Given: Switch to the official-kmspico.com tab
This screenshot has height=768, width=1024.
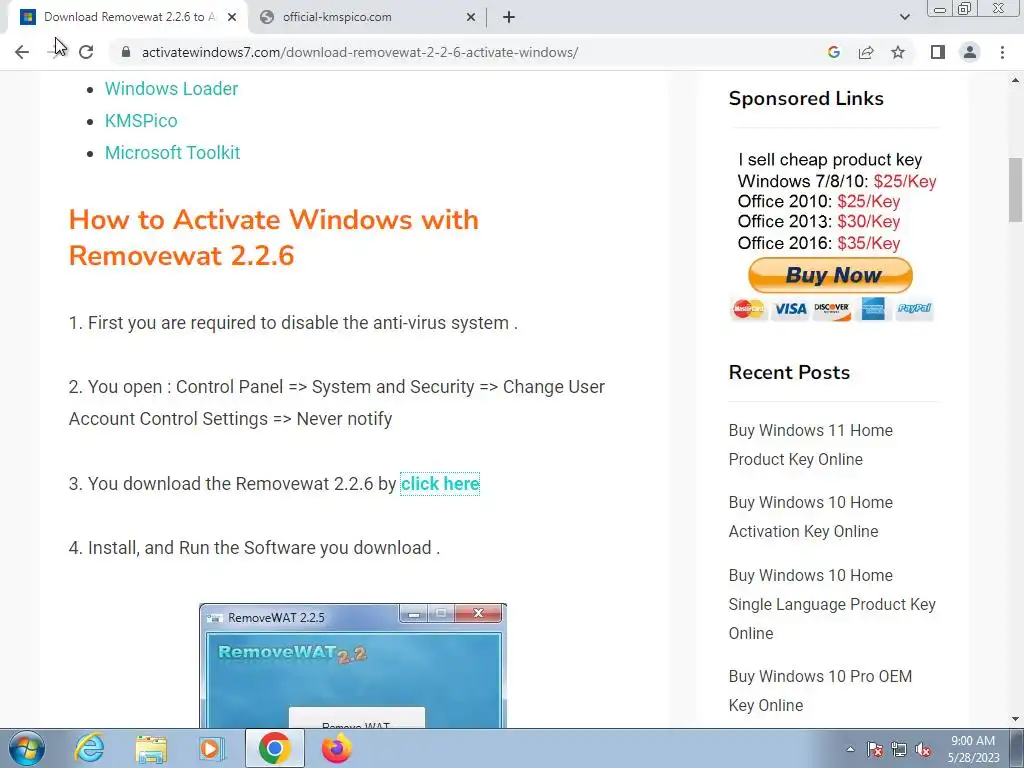Looking at the screenshot, I should 367,18.
